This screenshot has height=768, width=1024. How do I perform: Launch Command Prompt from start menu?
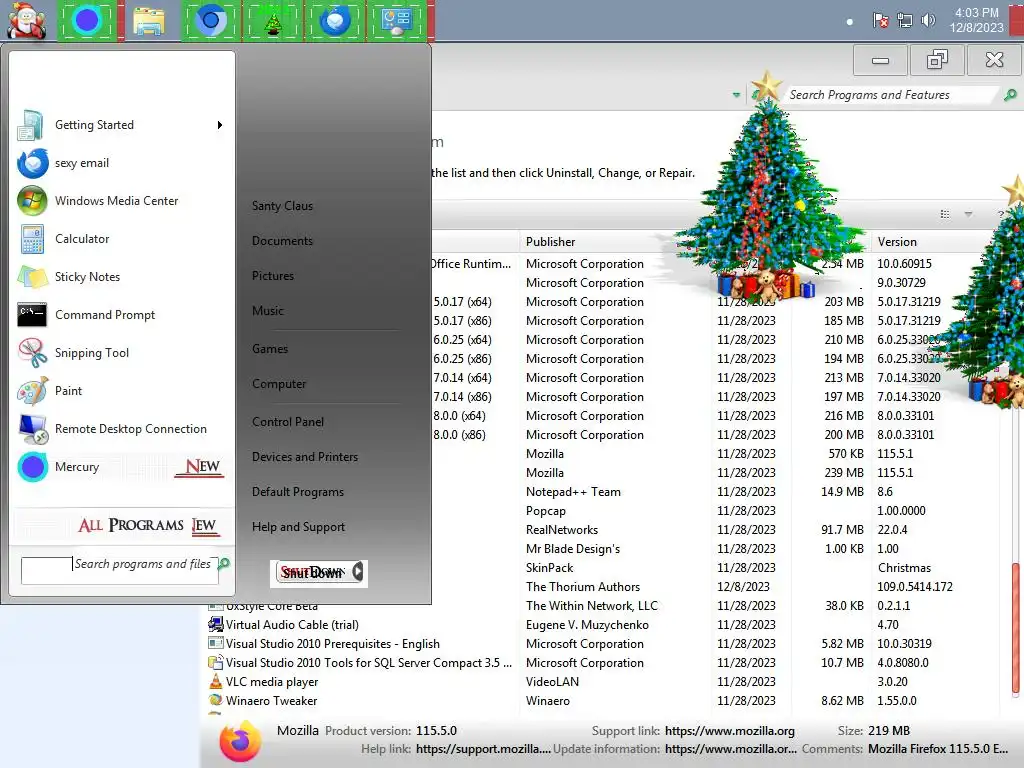coord(32,315)
